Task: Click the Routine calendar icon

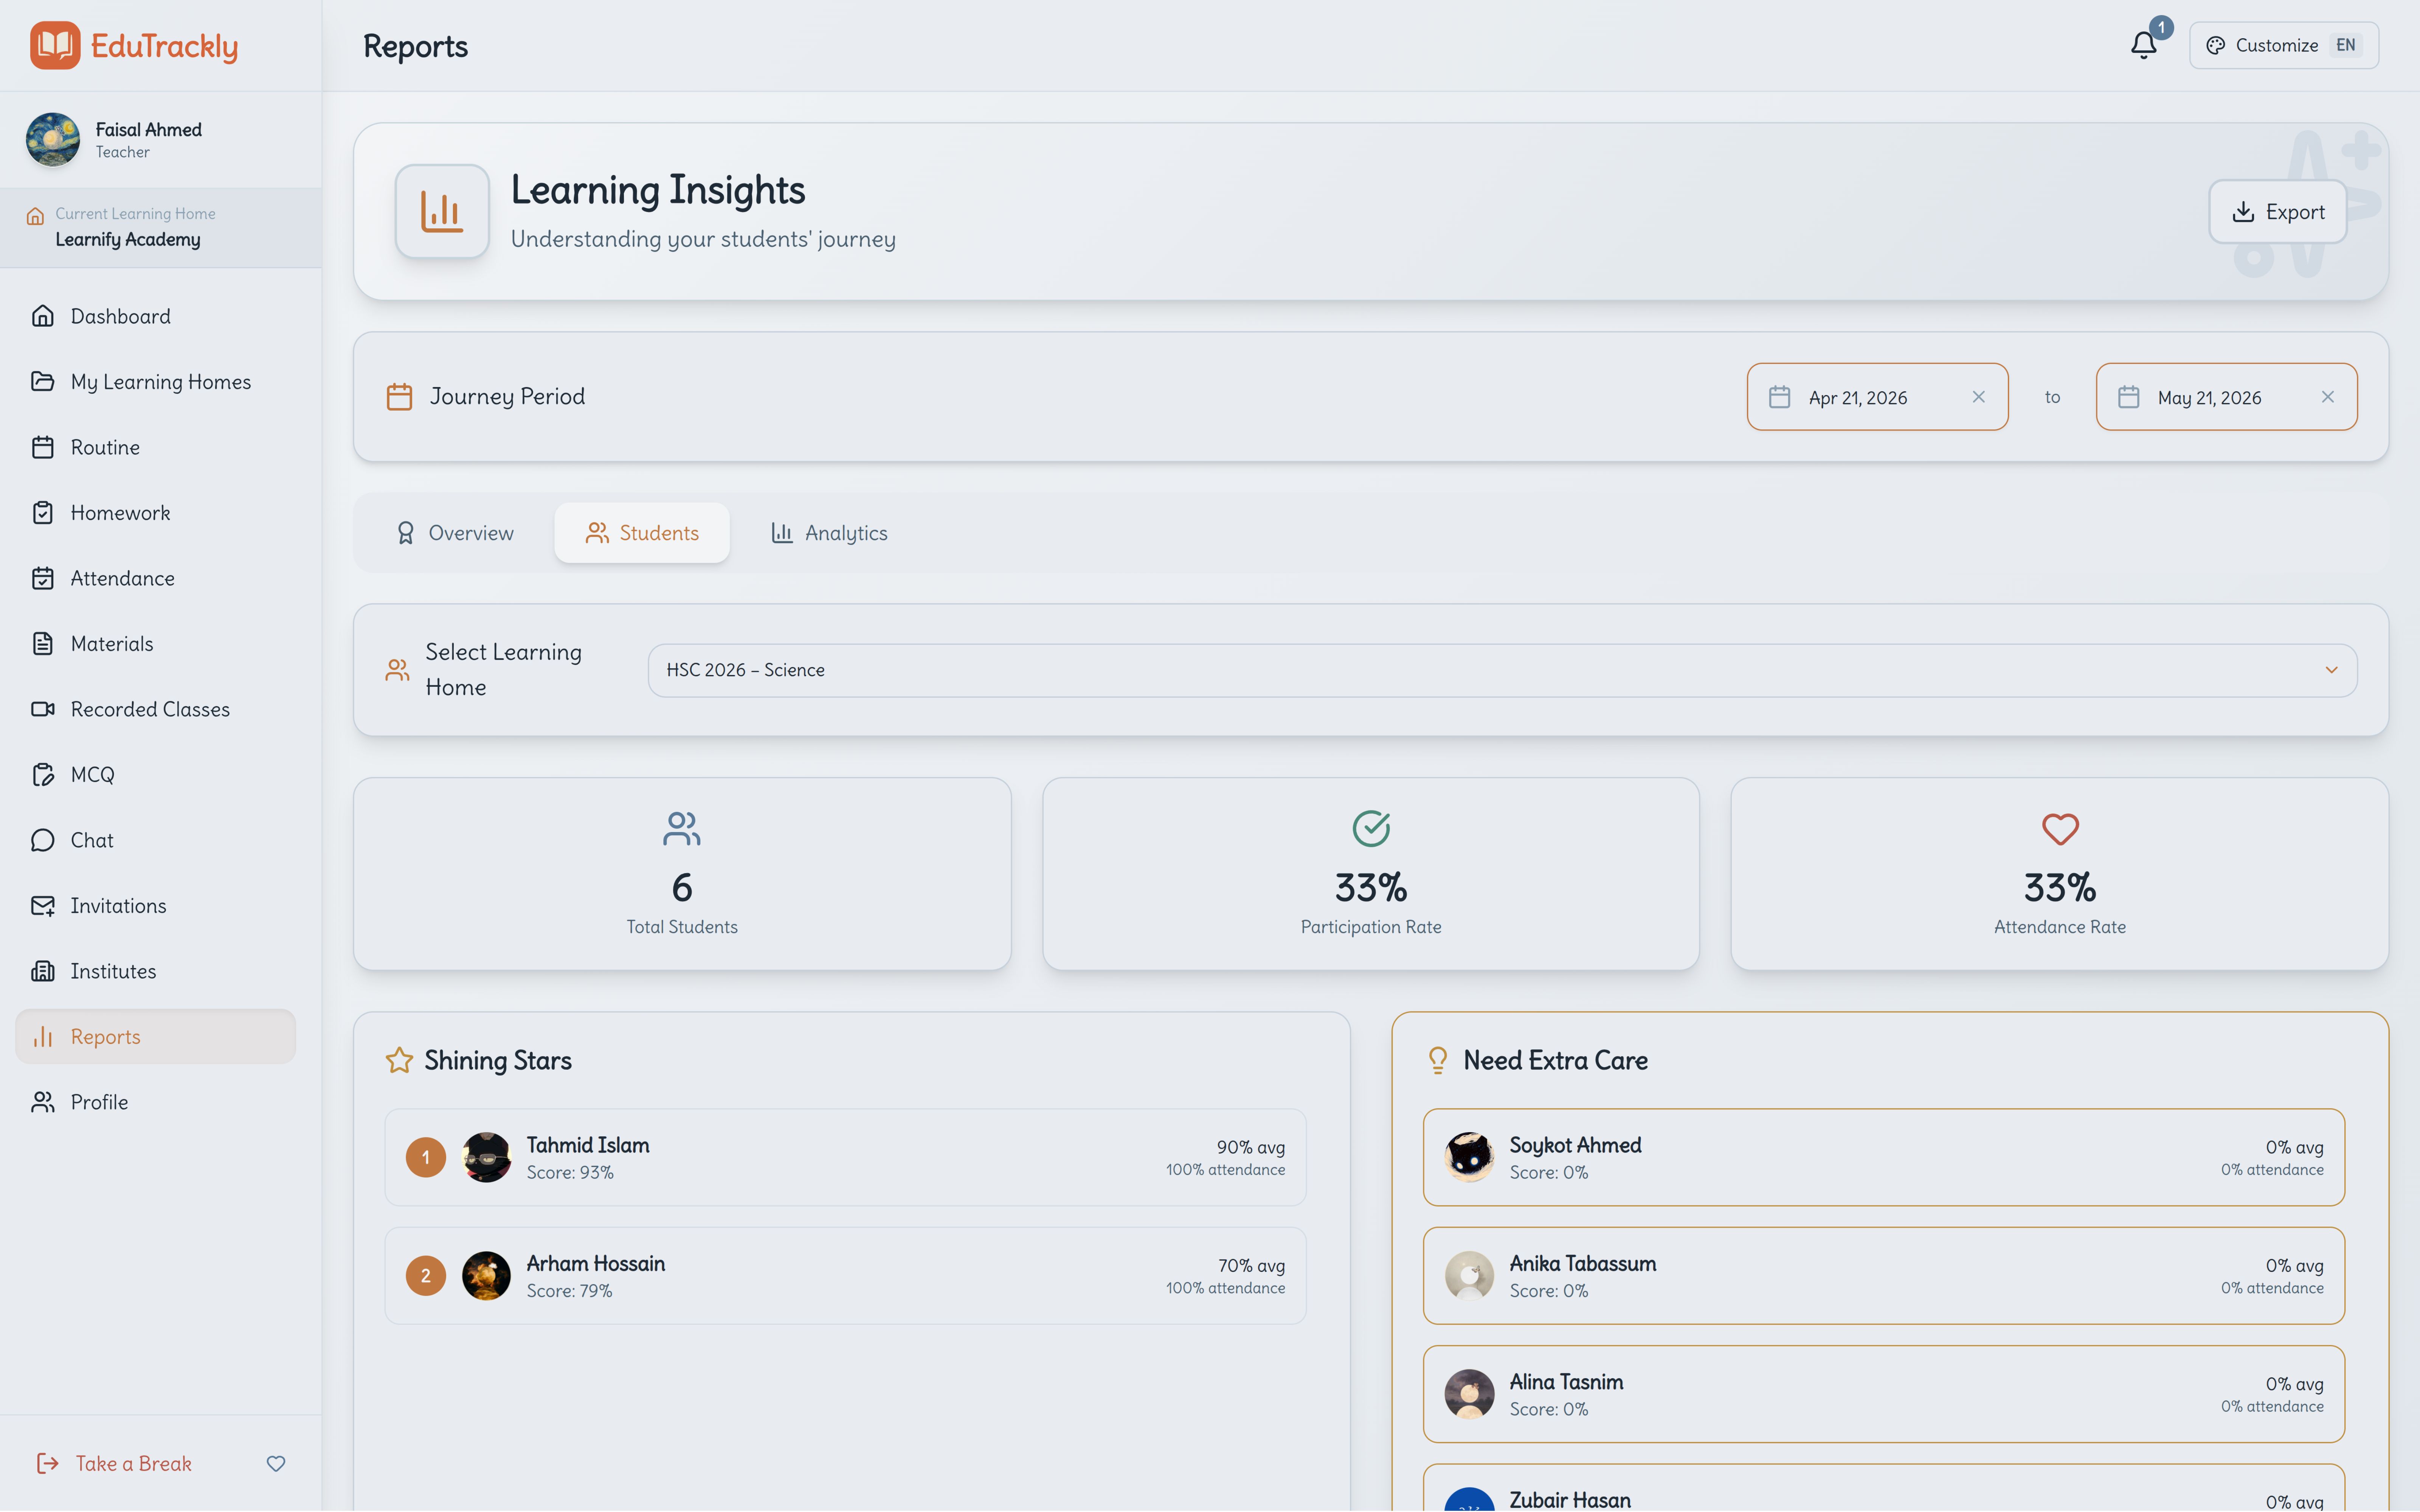Action: 43,447
